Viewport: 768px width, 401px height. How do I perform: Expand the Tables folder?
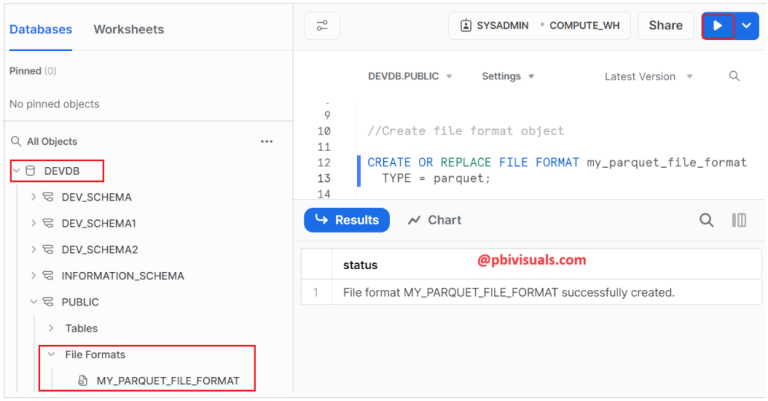tap(51, 328)
